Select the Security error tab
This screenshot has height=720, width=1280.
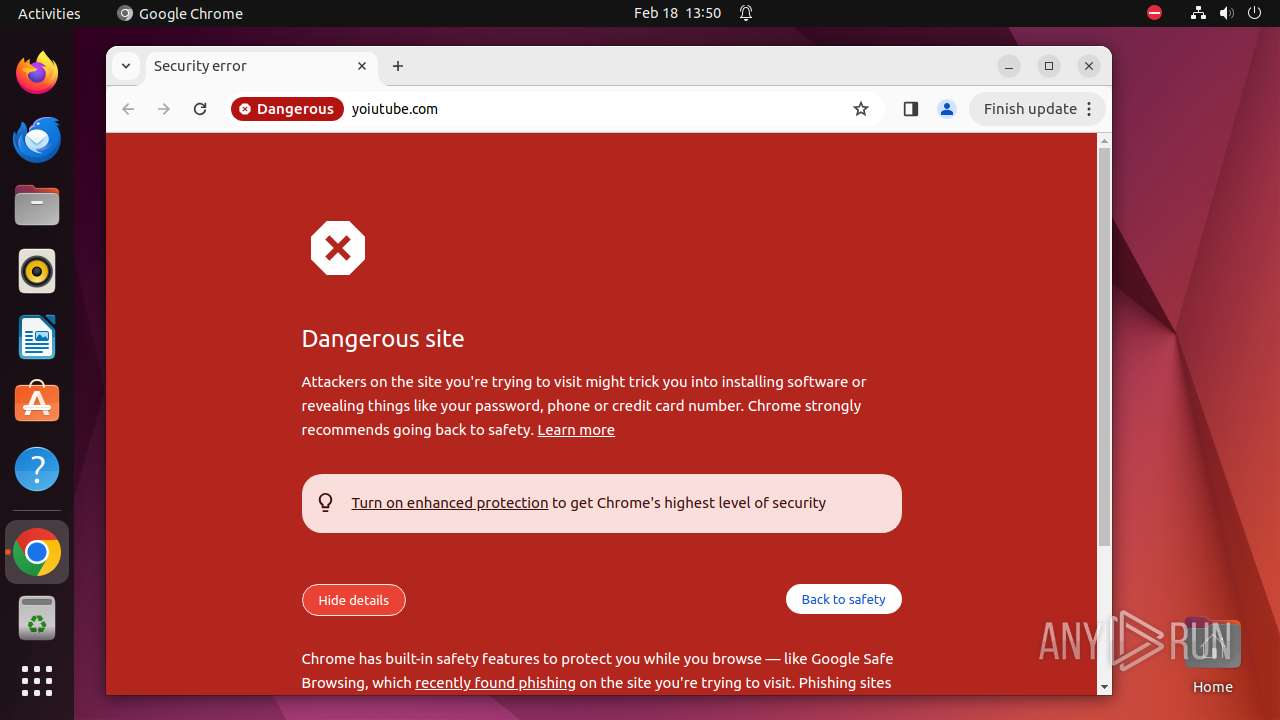click(x=260, y=66)
